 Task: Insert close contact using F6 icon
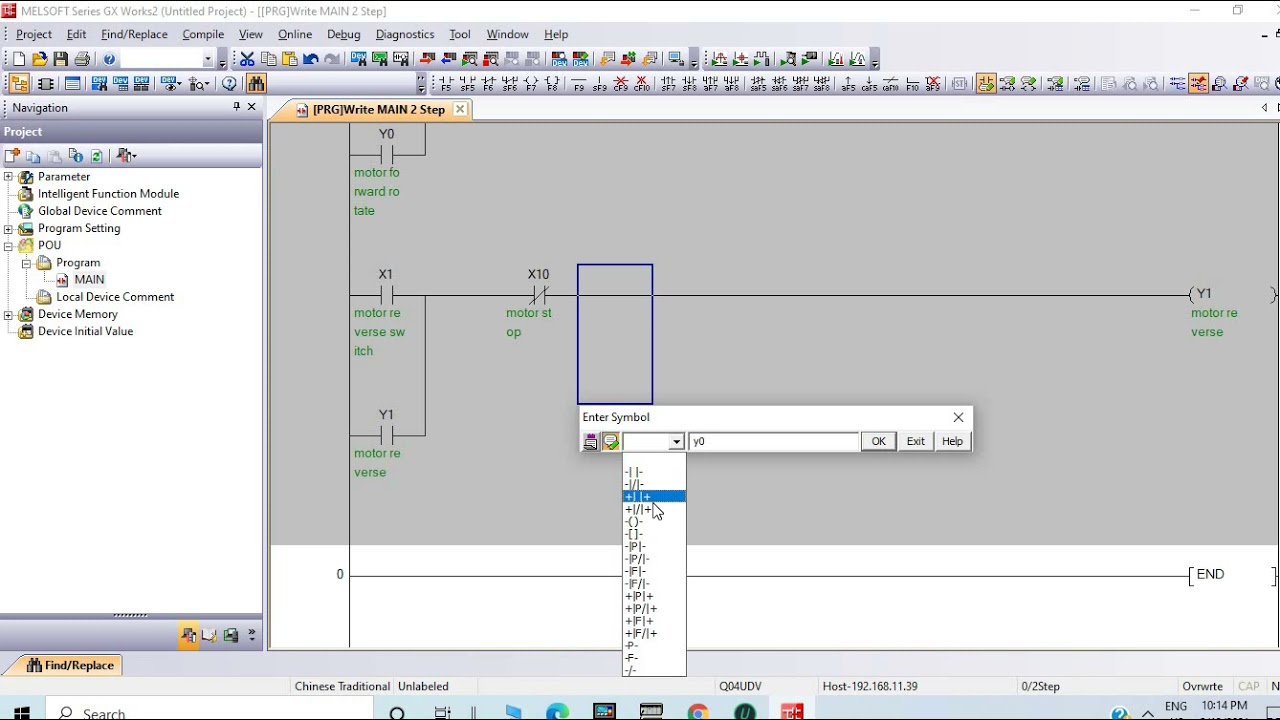488,84
